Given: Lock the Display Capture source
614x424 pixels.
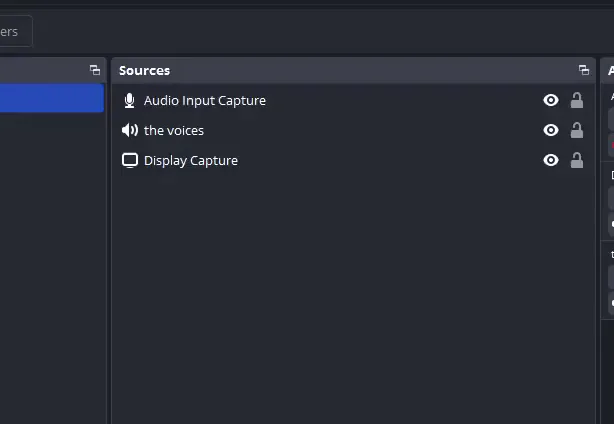Looking at the screenshot, I should pyautogui.click(x=577, y=161).
